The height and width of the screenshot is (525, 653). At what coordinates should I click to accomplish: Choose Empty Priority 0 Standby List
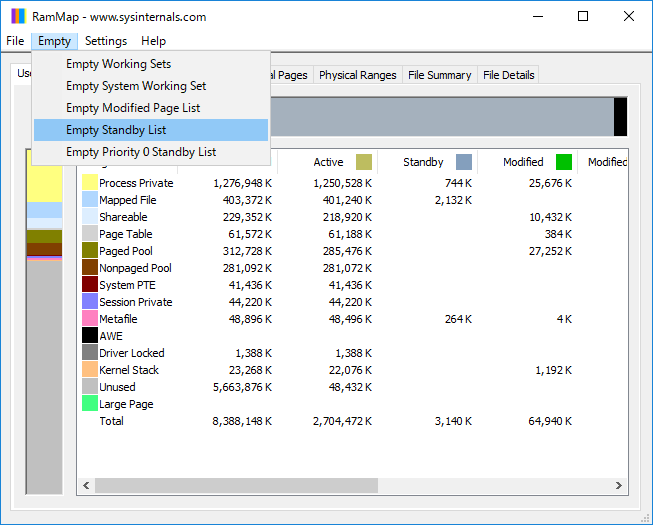151,152
